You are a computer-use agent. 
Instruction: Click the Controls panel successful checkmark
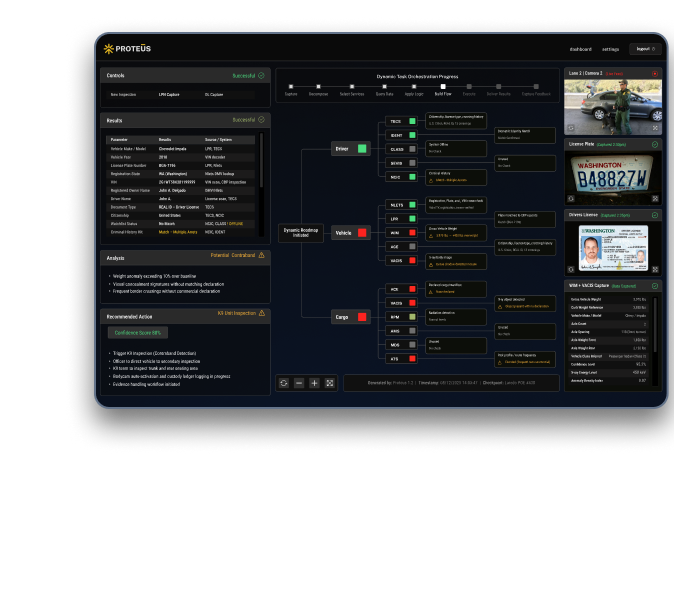coord(262,75)
